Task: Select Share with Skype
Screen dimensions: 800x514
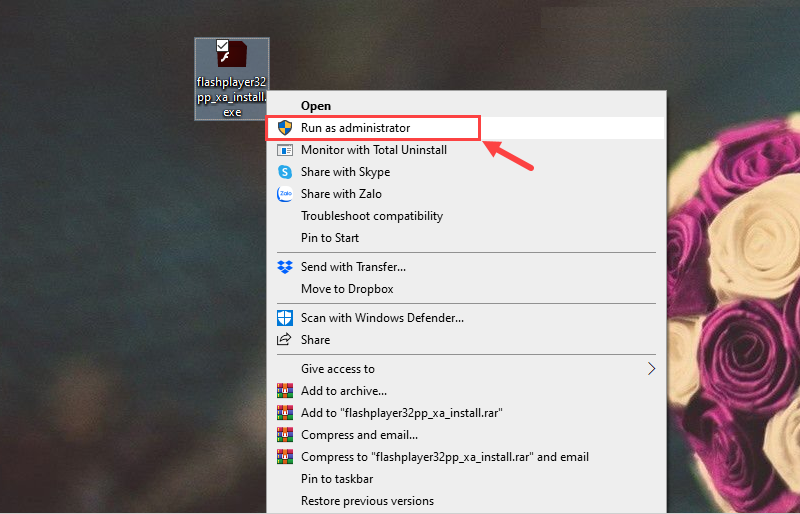Action: tap(466, 172)
